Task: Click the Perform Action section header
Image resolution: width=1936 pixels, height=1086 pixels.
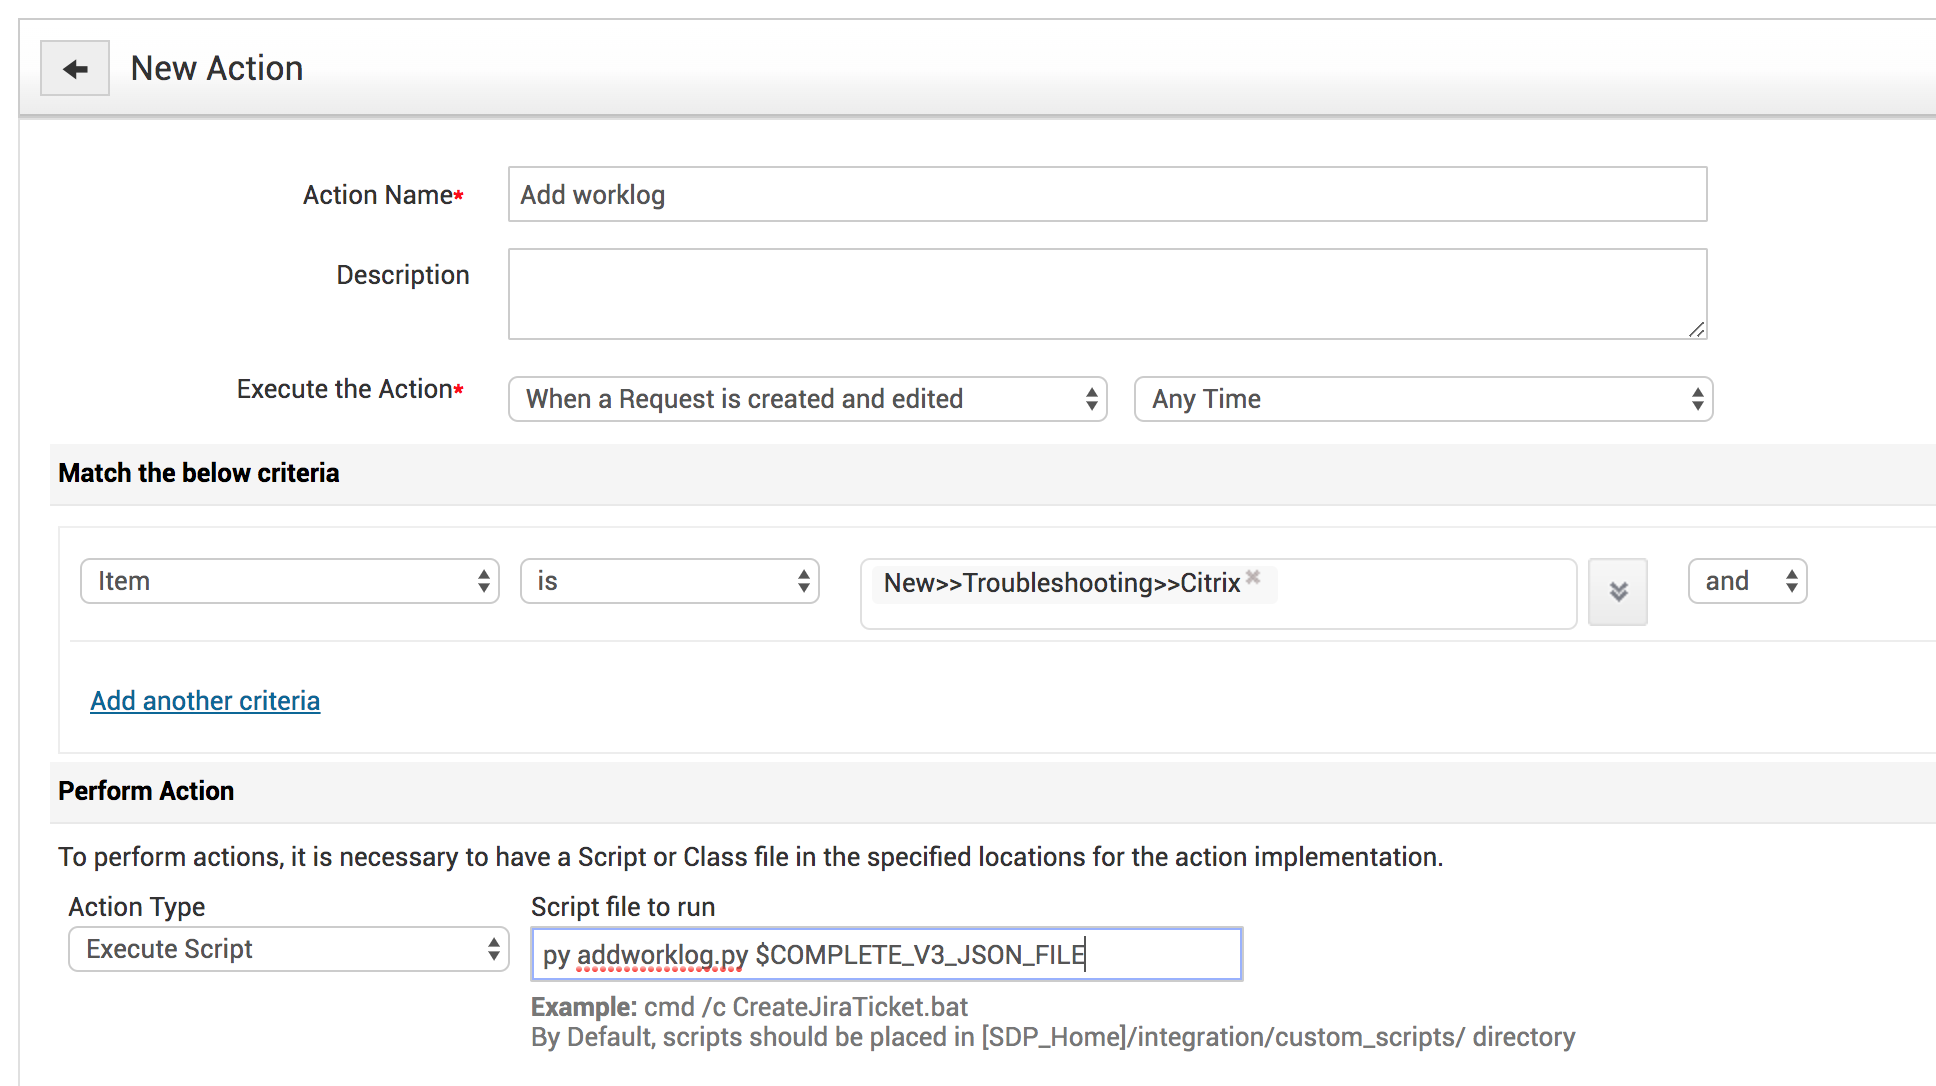Action: (146, 791)
